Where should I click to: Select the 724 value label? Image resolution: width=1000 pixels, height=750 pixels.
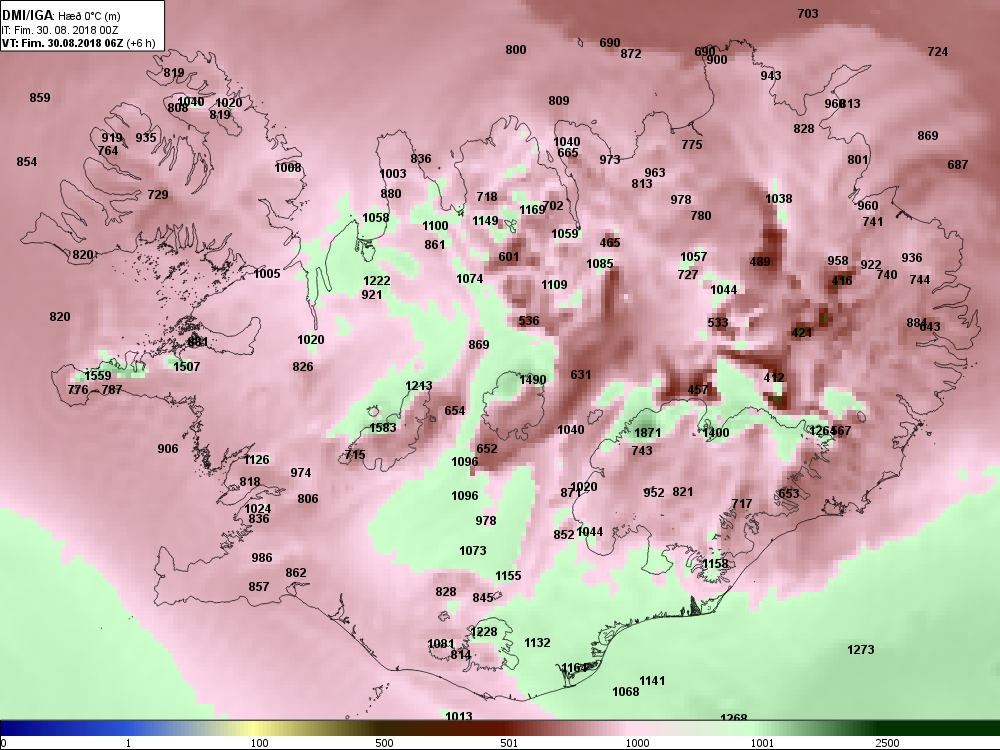938,52
